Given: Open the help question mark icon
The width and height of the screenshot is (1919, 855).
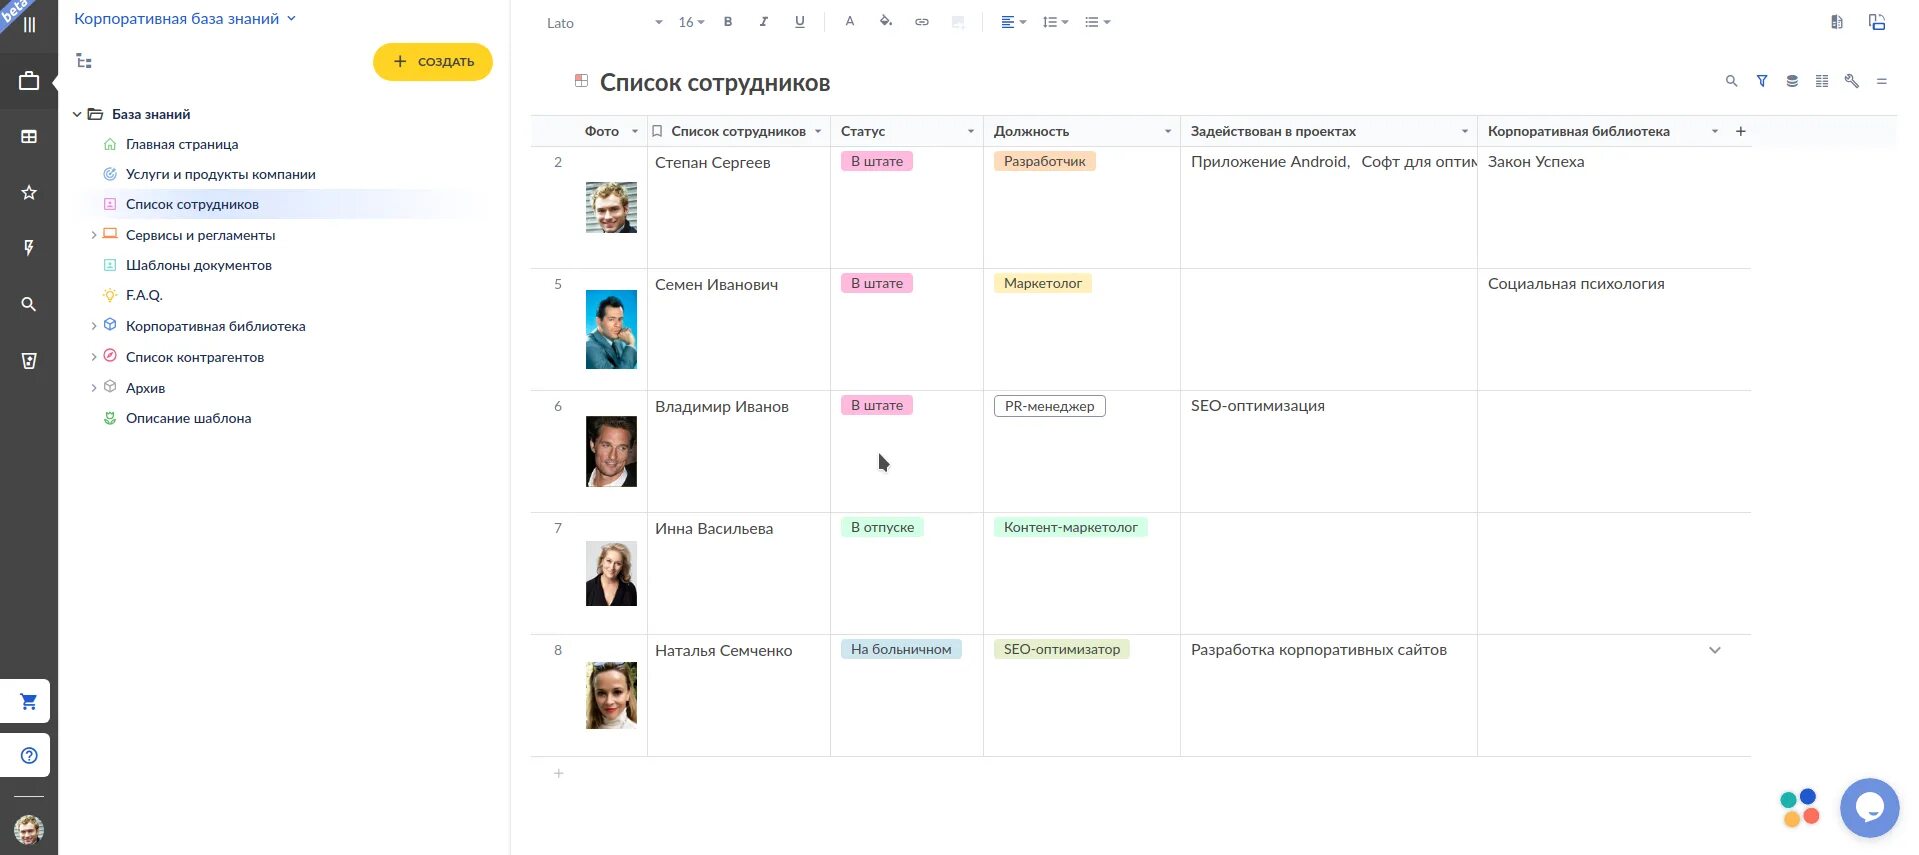Looking at the screenshot, I should click(x=28, y=756).
